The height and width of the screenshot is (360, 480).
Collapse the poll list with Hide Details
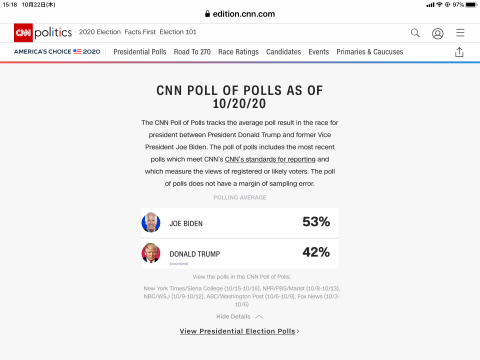pyautogui.click(x=233, y=317)
